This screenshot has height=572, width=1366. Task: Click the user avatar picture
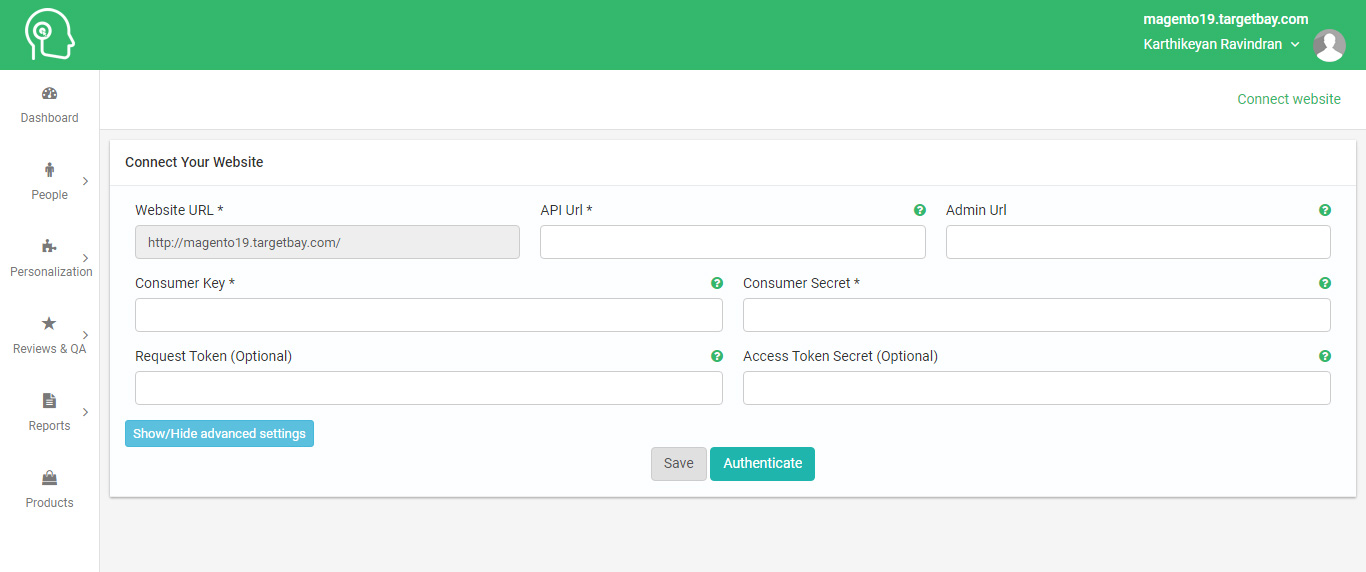click(x=1329, y=45)
